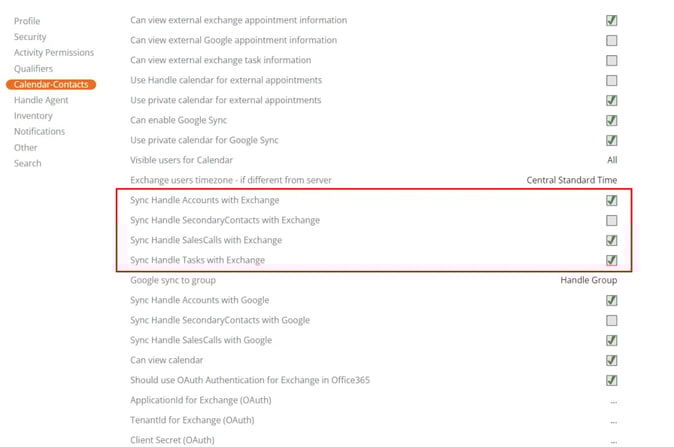Check Use Handle calendar for external appointments
This screenshot has height=447, width=674.
(x=611, y=80)
